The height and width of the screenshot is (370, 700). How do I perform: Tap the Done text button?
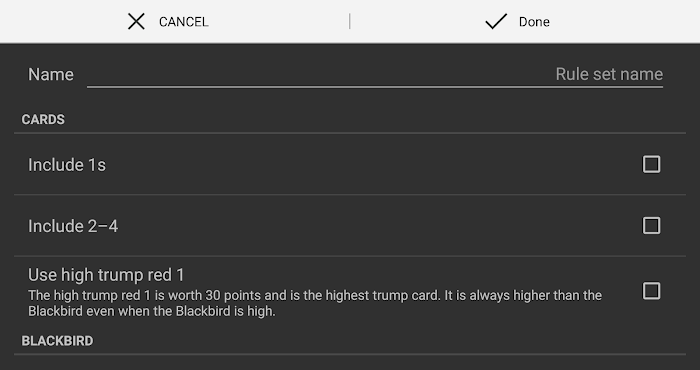click(534, 22)
